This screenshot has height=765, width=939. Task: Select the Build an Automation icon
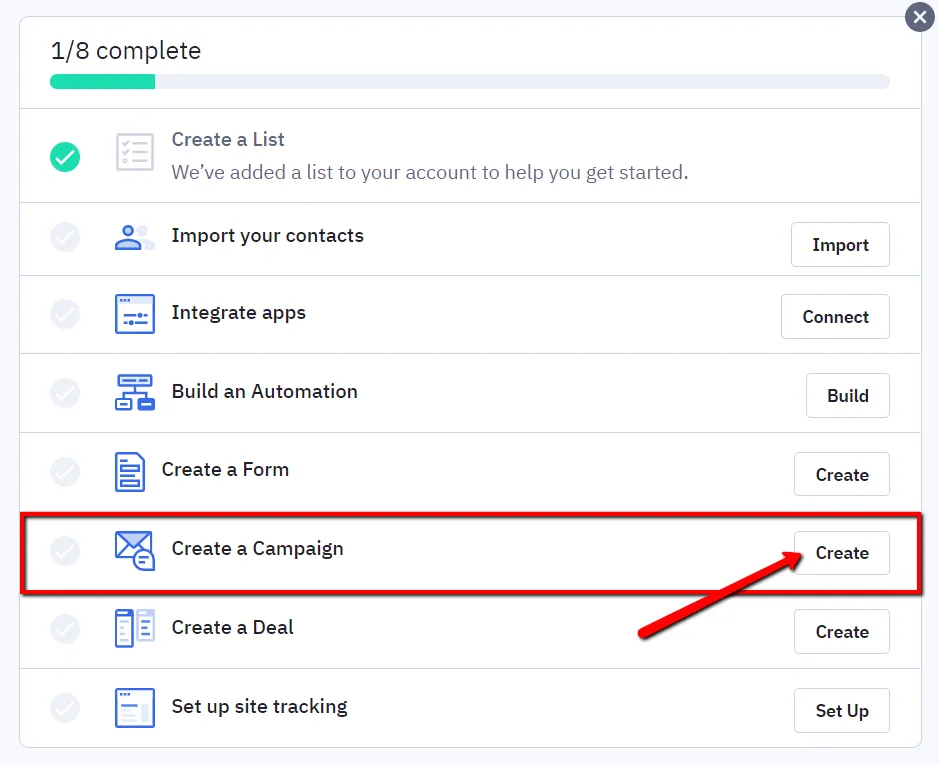tap(135, 392)
